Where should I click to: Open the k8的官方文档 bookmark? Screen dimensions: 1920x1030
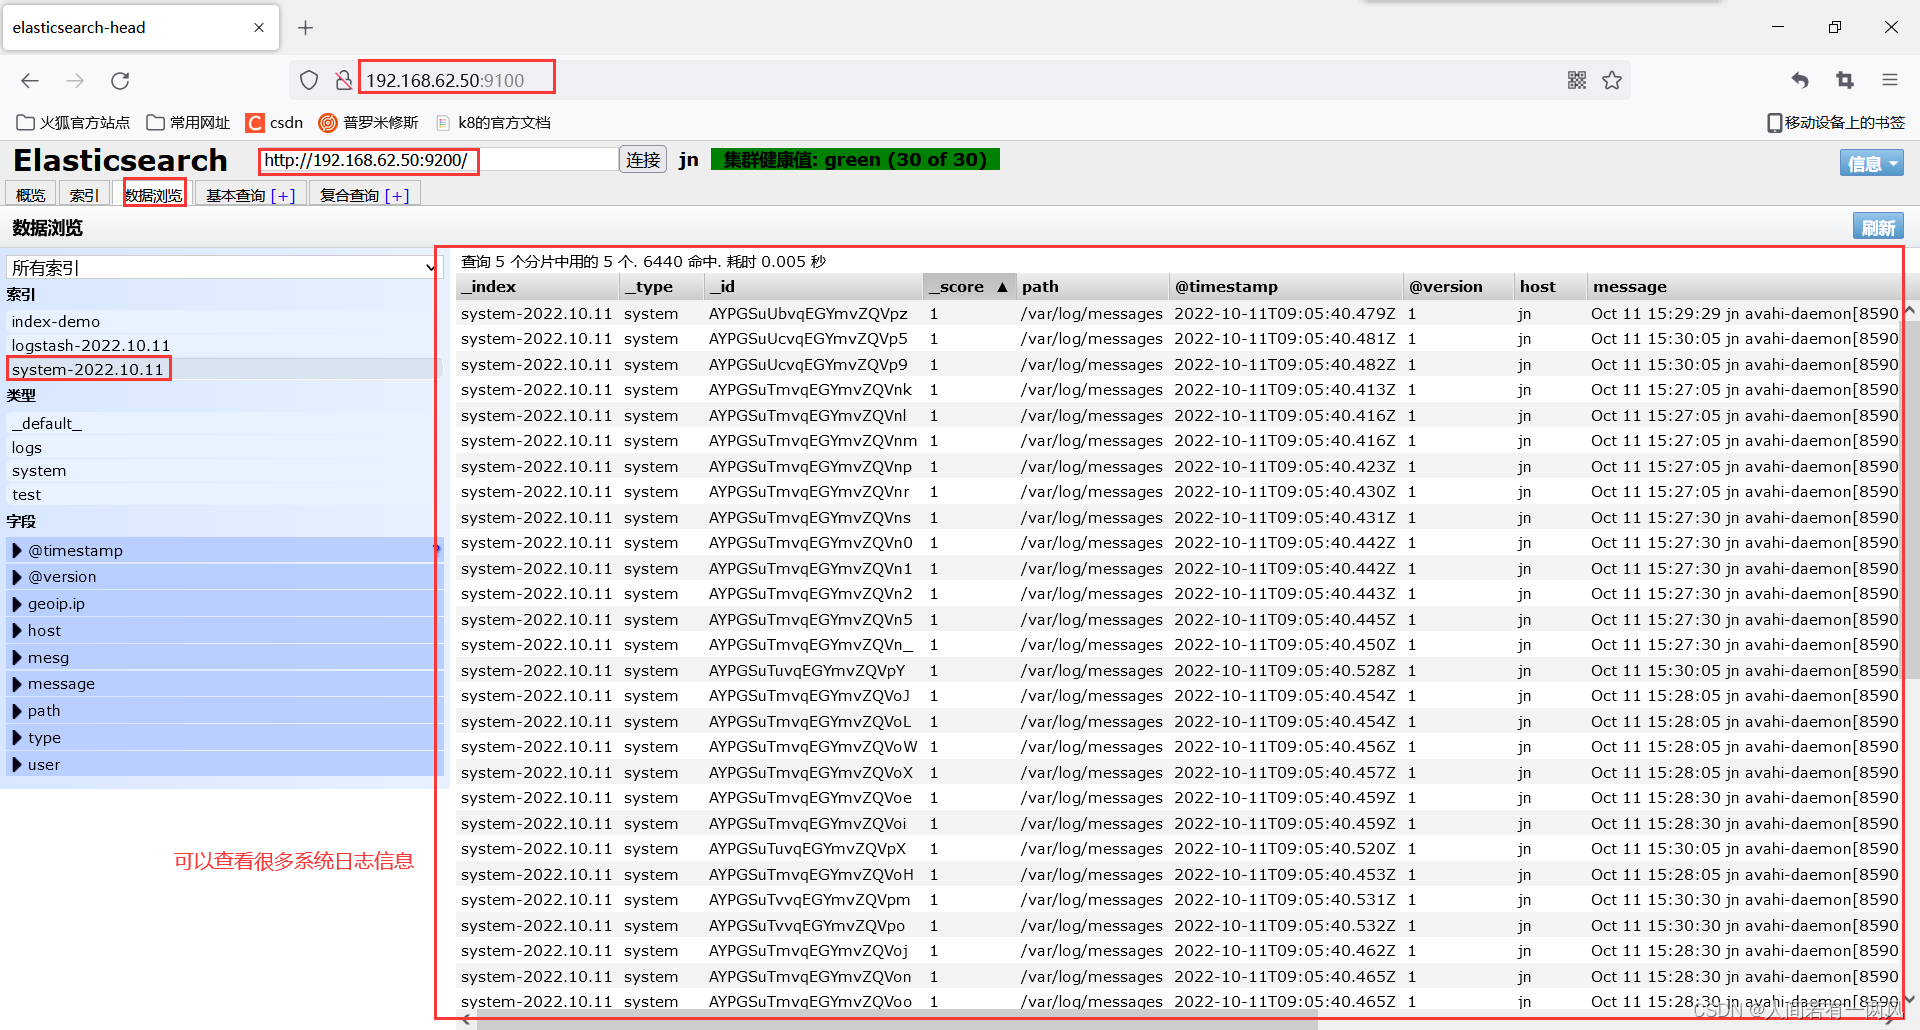[493, 122]
